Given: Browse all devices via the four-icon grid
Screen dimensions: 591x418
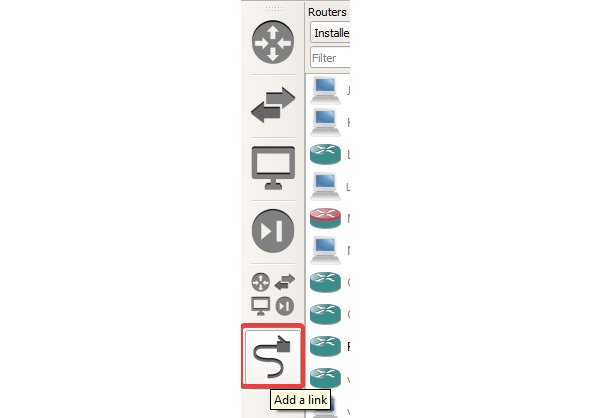Looking at the screenshot, I should [273, 294].
